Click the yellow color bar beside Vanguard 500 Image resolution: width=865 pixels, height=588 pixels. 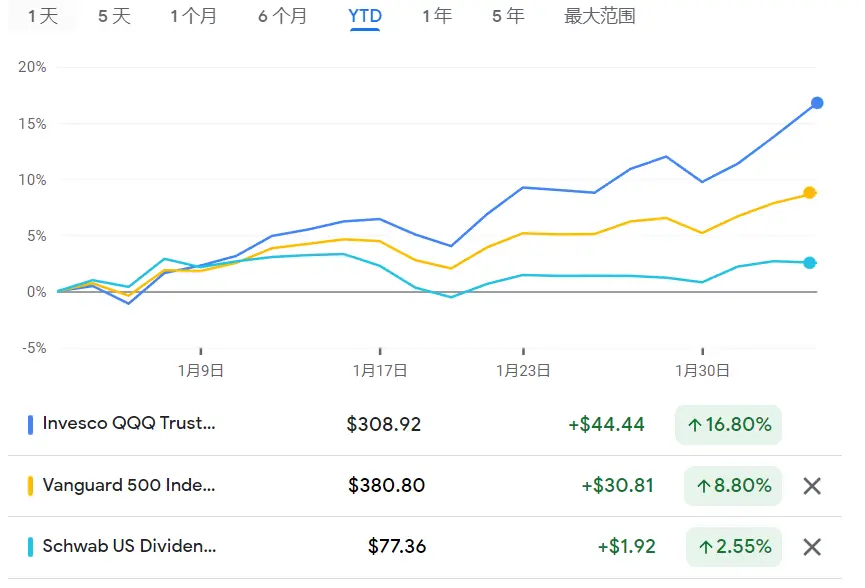click(x=30, y=486)
